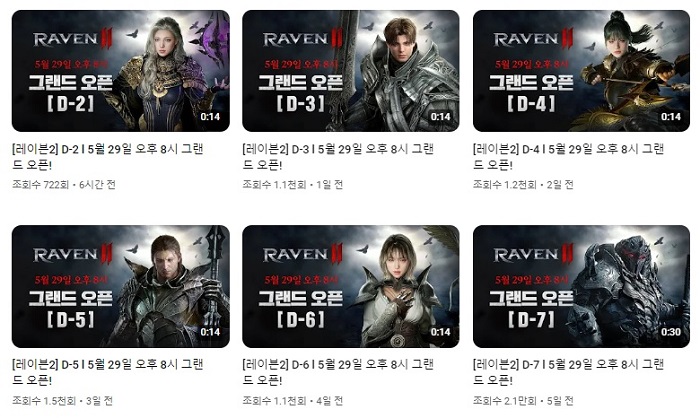Click the title link '[레이븐2] D-3'

pos(338,157)
